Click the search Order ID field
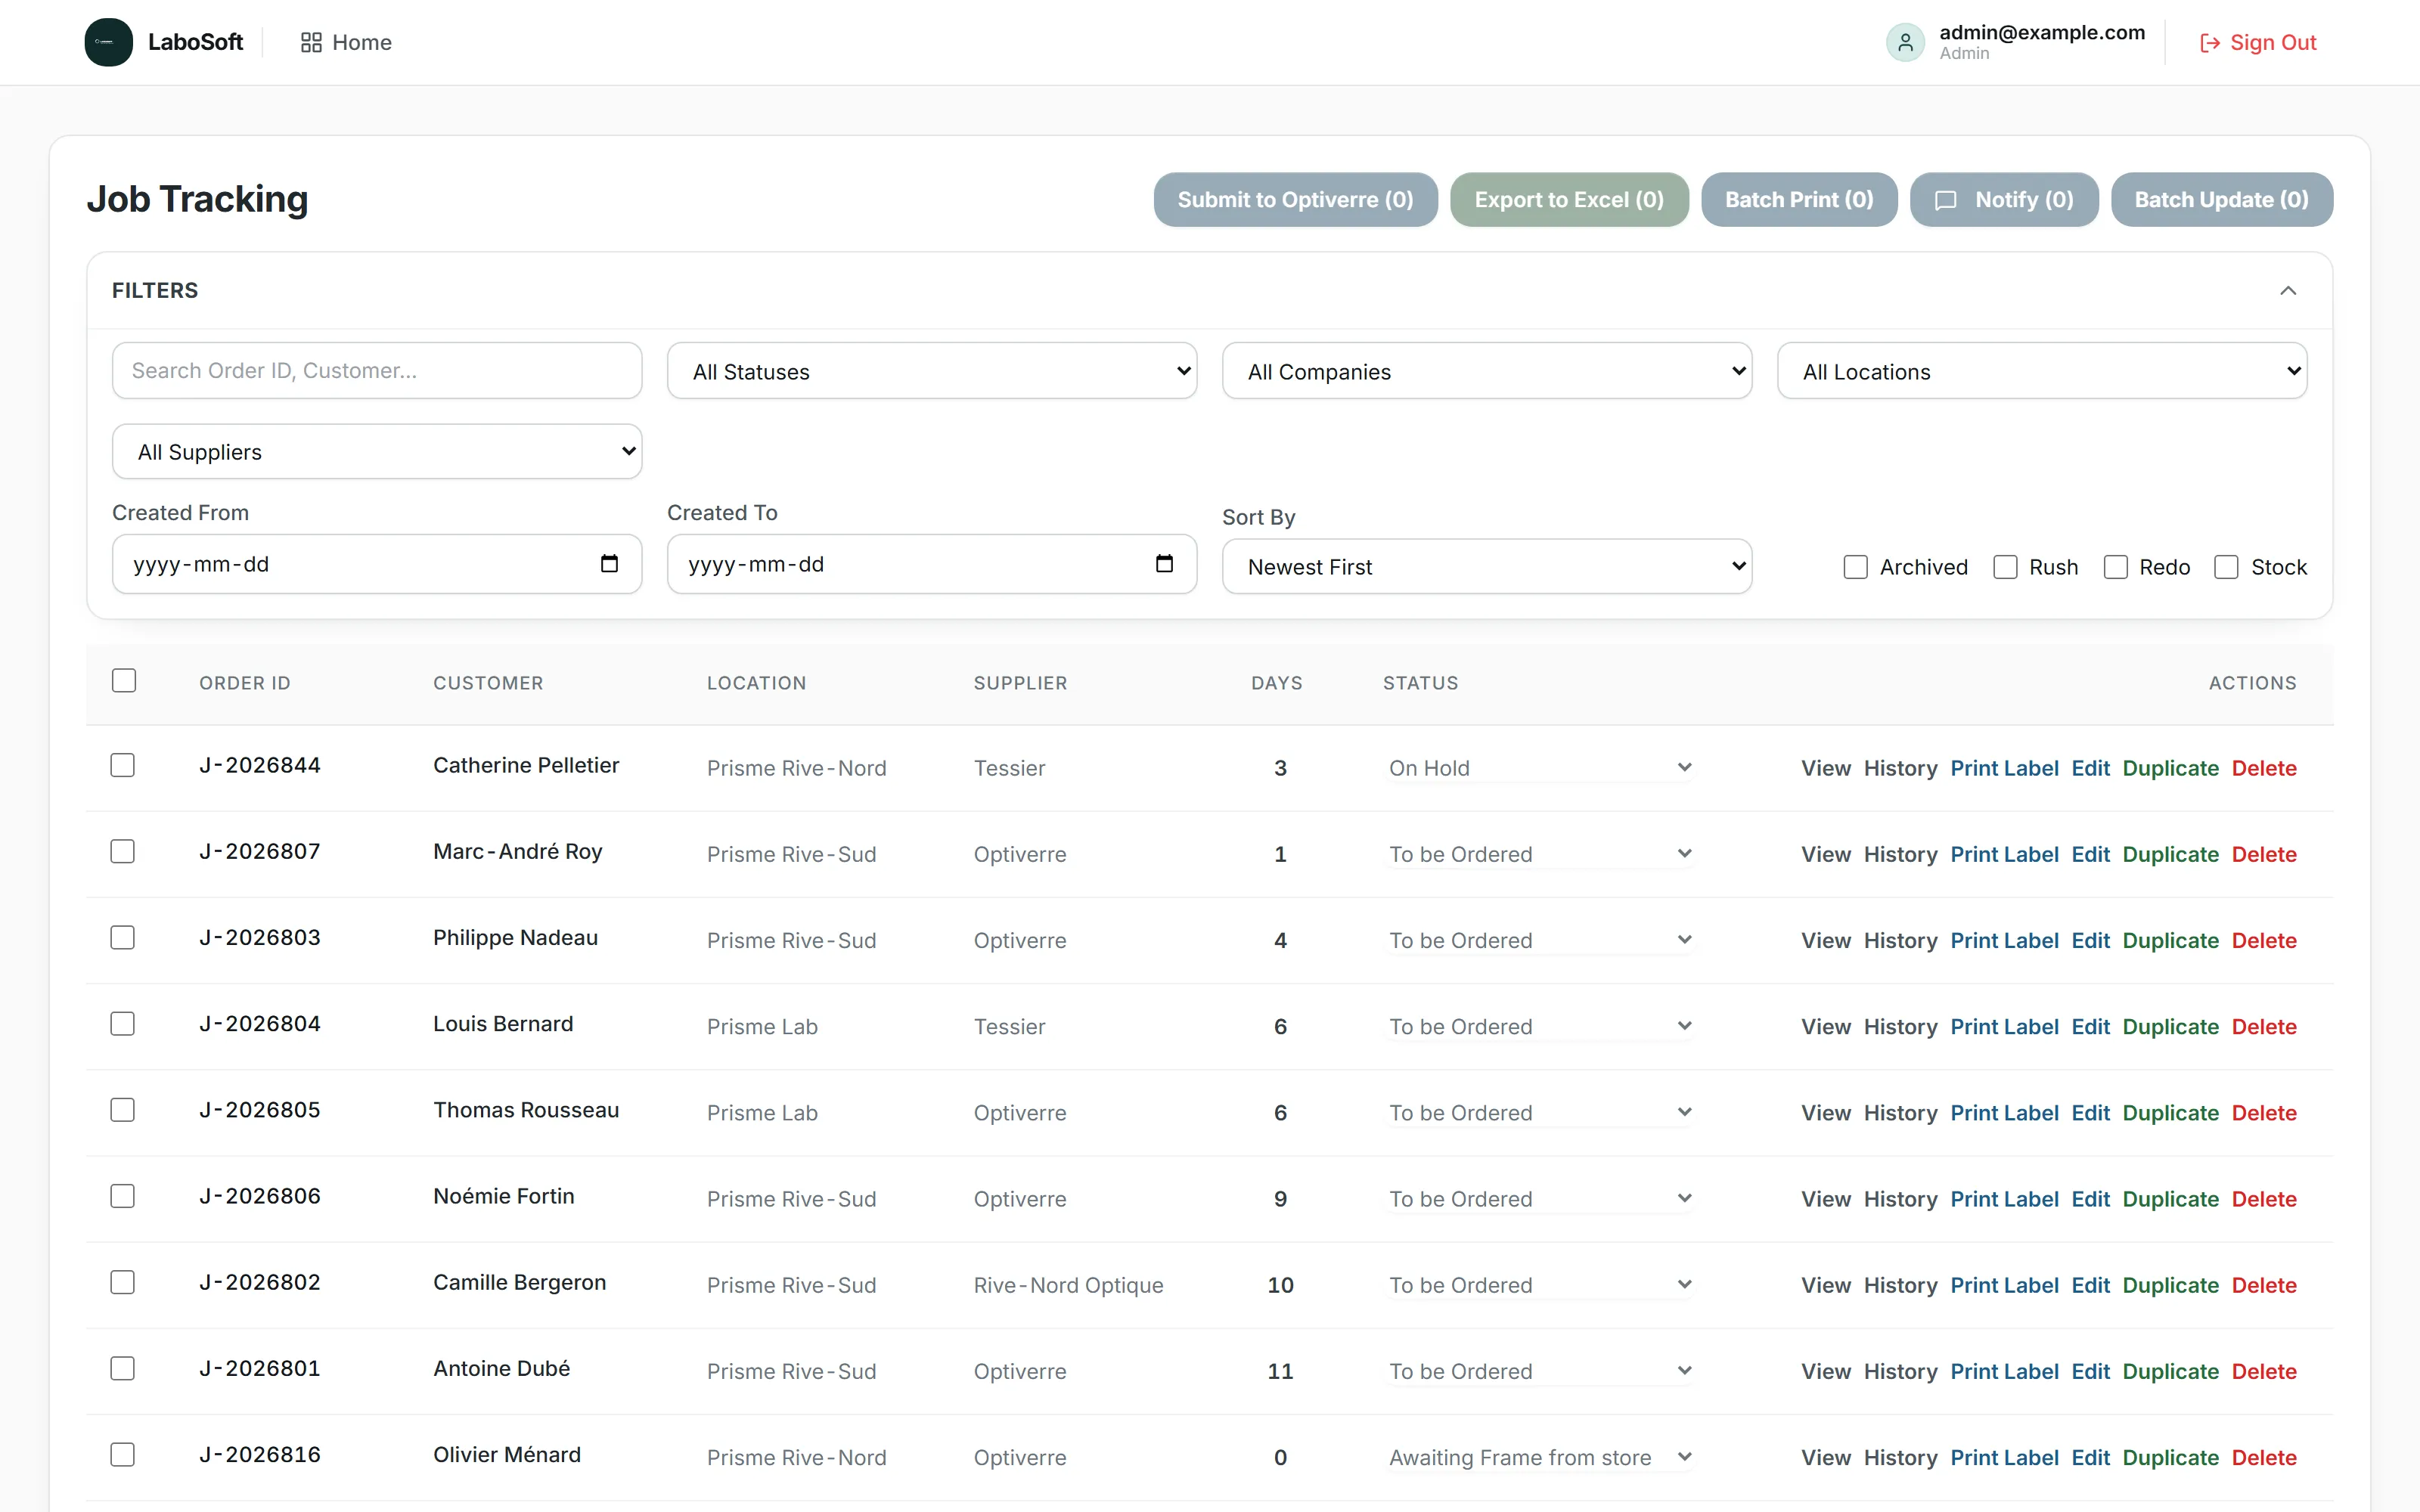This screenshot has width=2420, height=1512. point(377,371)
